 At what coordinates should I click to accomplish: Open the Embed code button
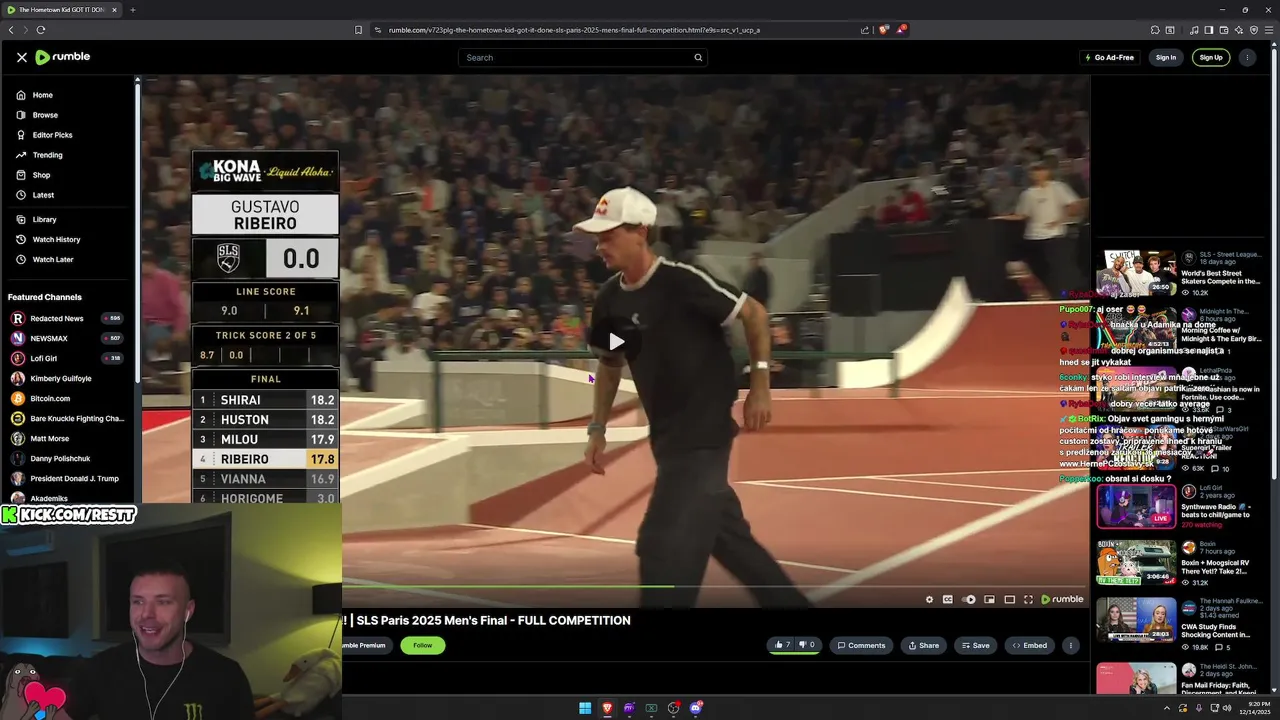1029,645
